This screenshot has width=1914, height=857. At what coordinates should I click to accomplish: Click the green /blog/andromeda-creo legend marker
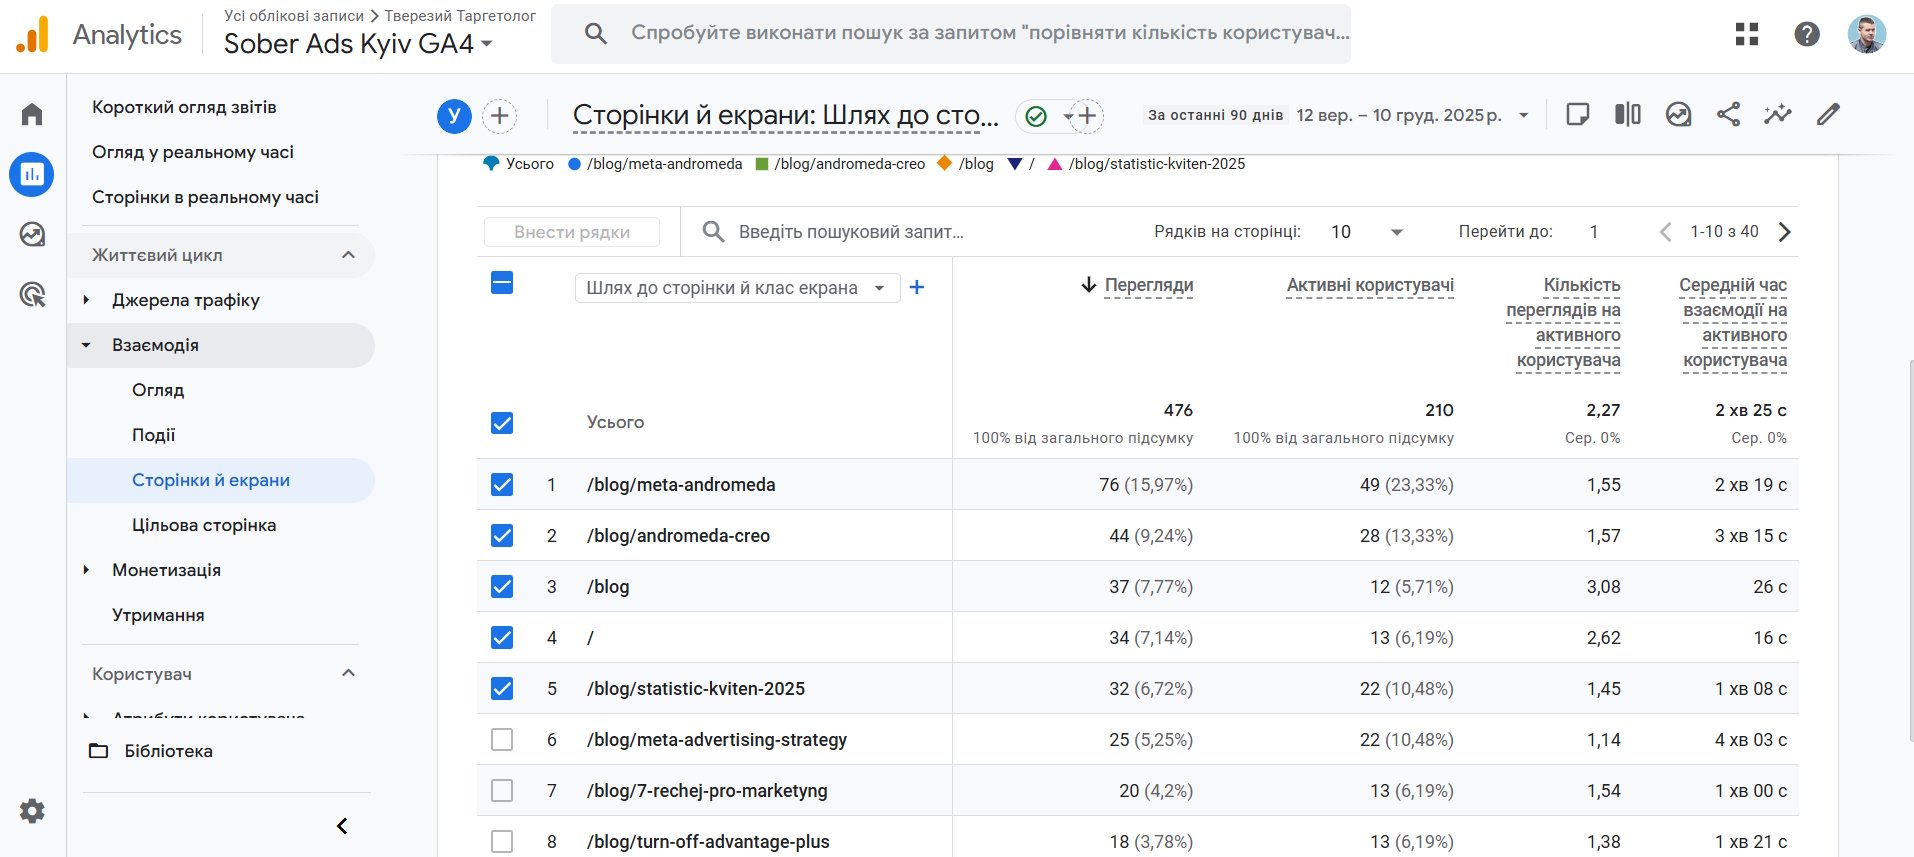(762, 164)
